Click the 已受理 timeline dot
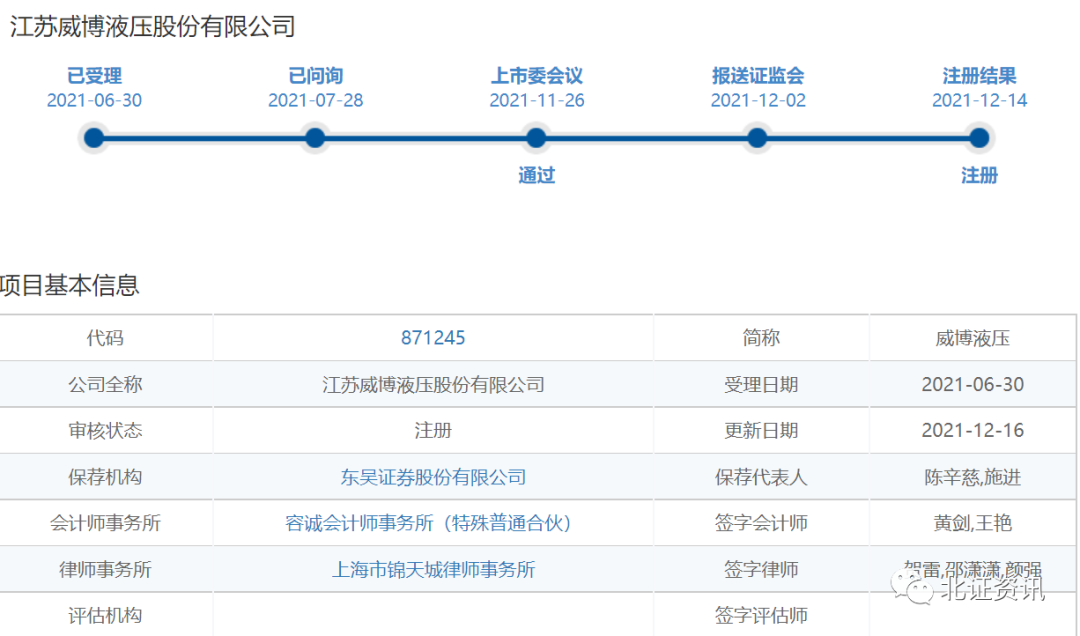 (x=94, y=138)
